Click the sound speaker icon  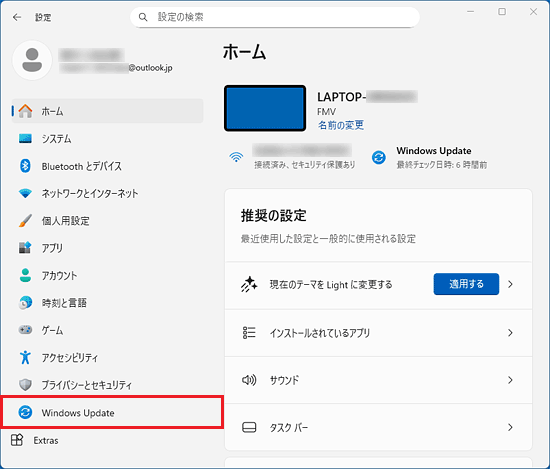[249, 380]
